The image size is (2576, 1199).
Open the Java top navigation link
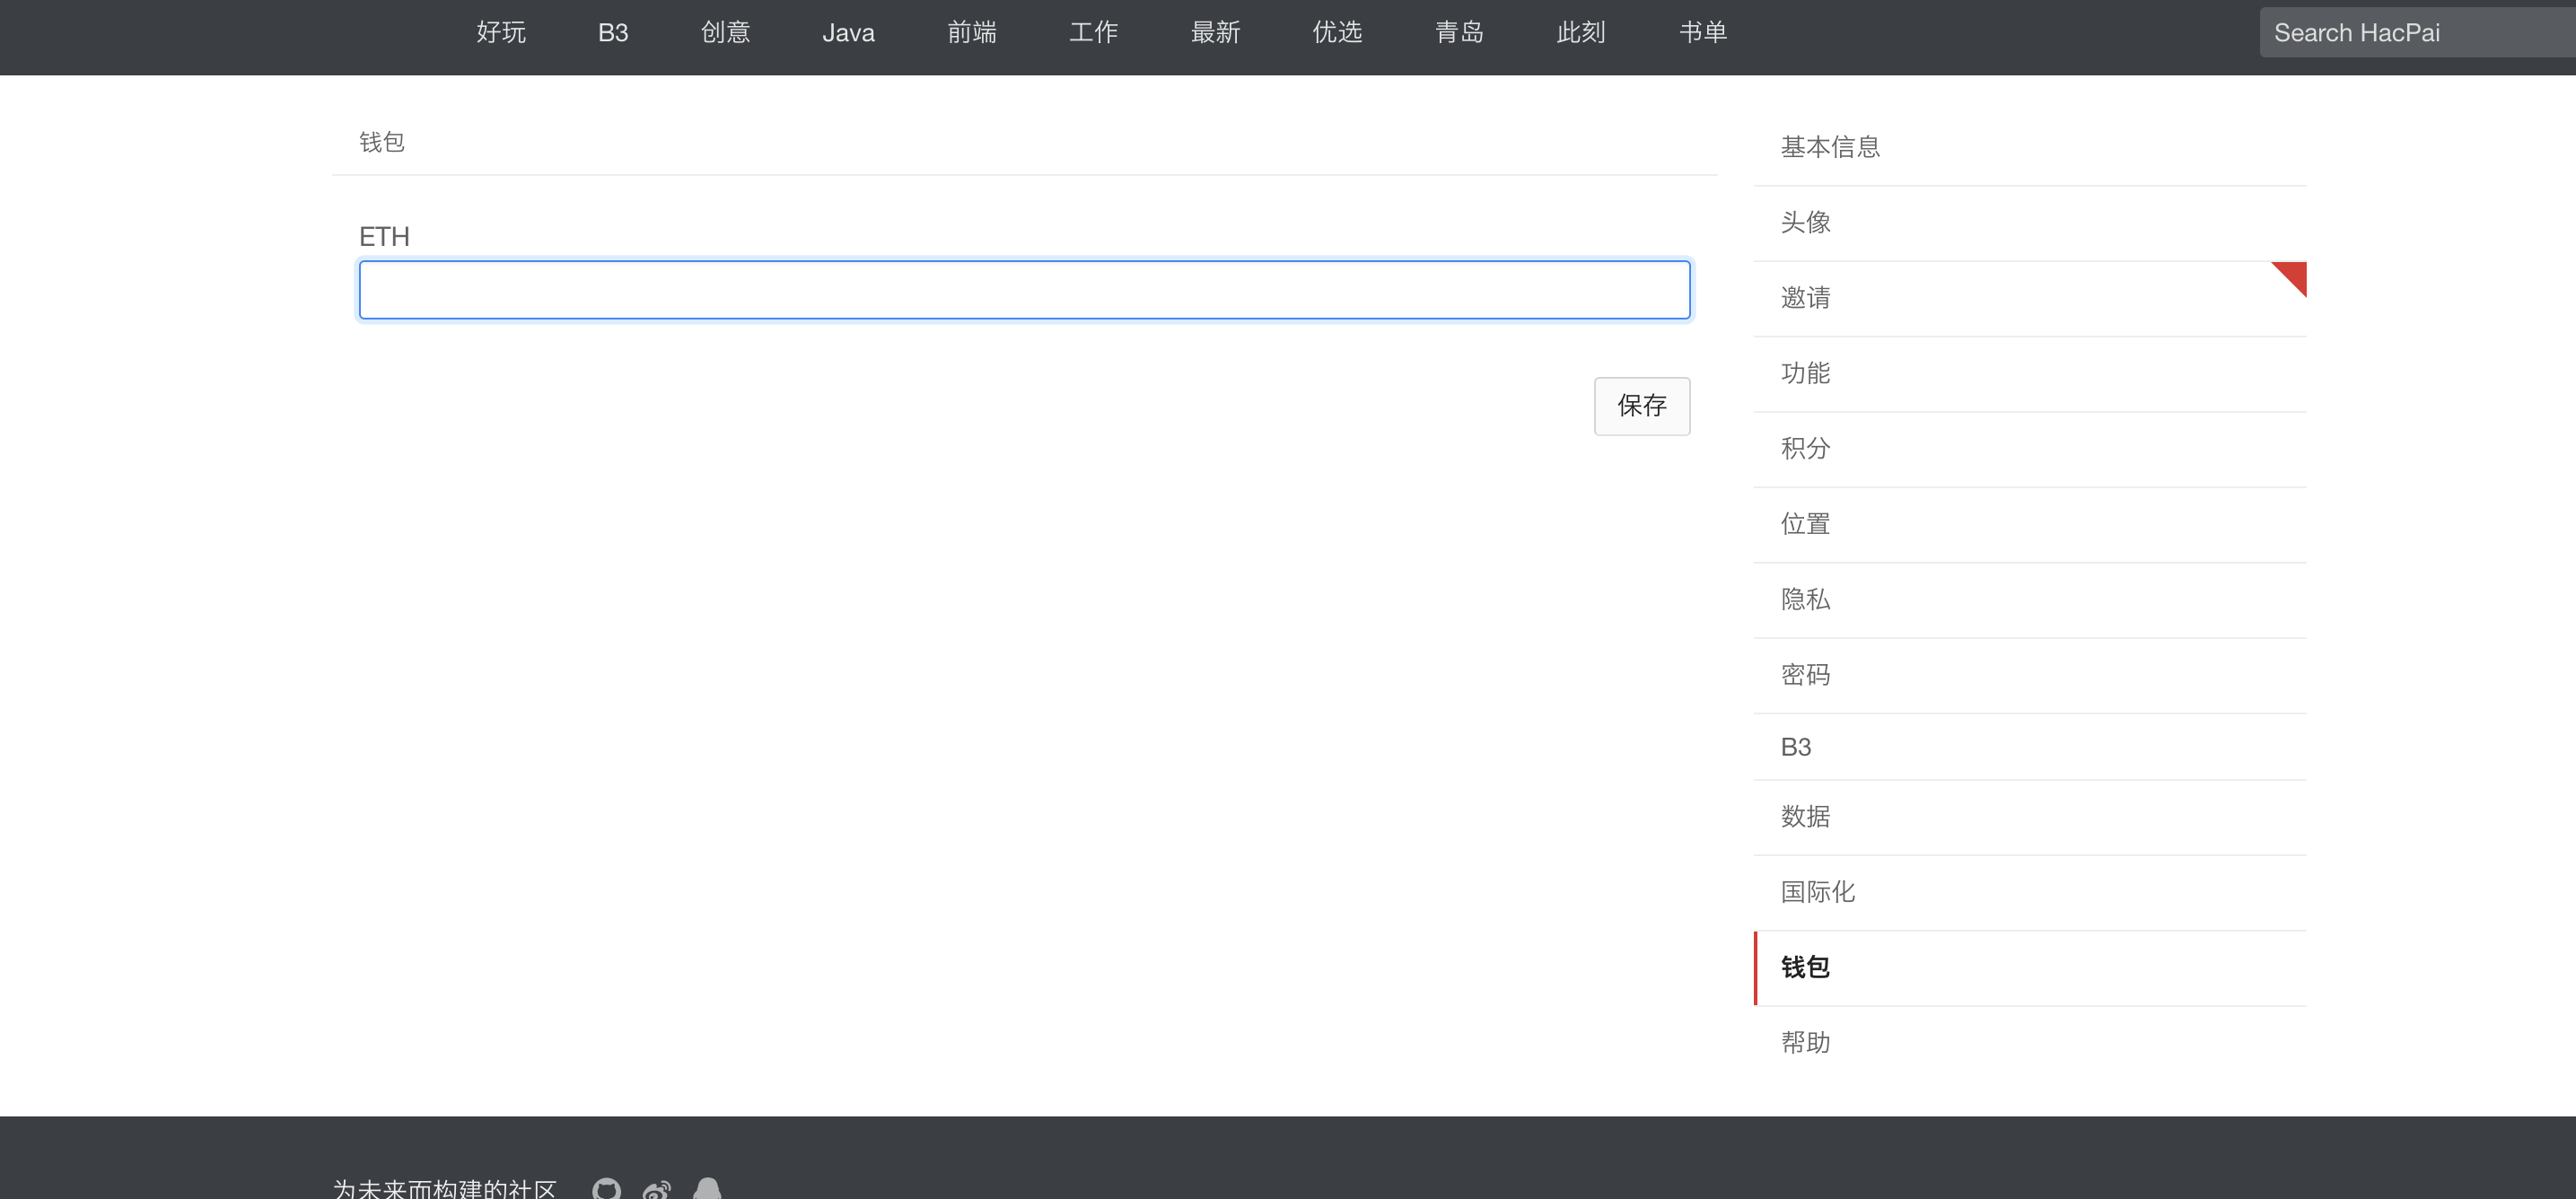(x=848, y=33)
